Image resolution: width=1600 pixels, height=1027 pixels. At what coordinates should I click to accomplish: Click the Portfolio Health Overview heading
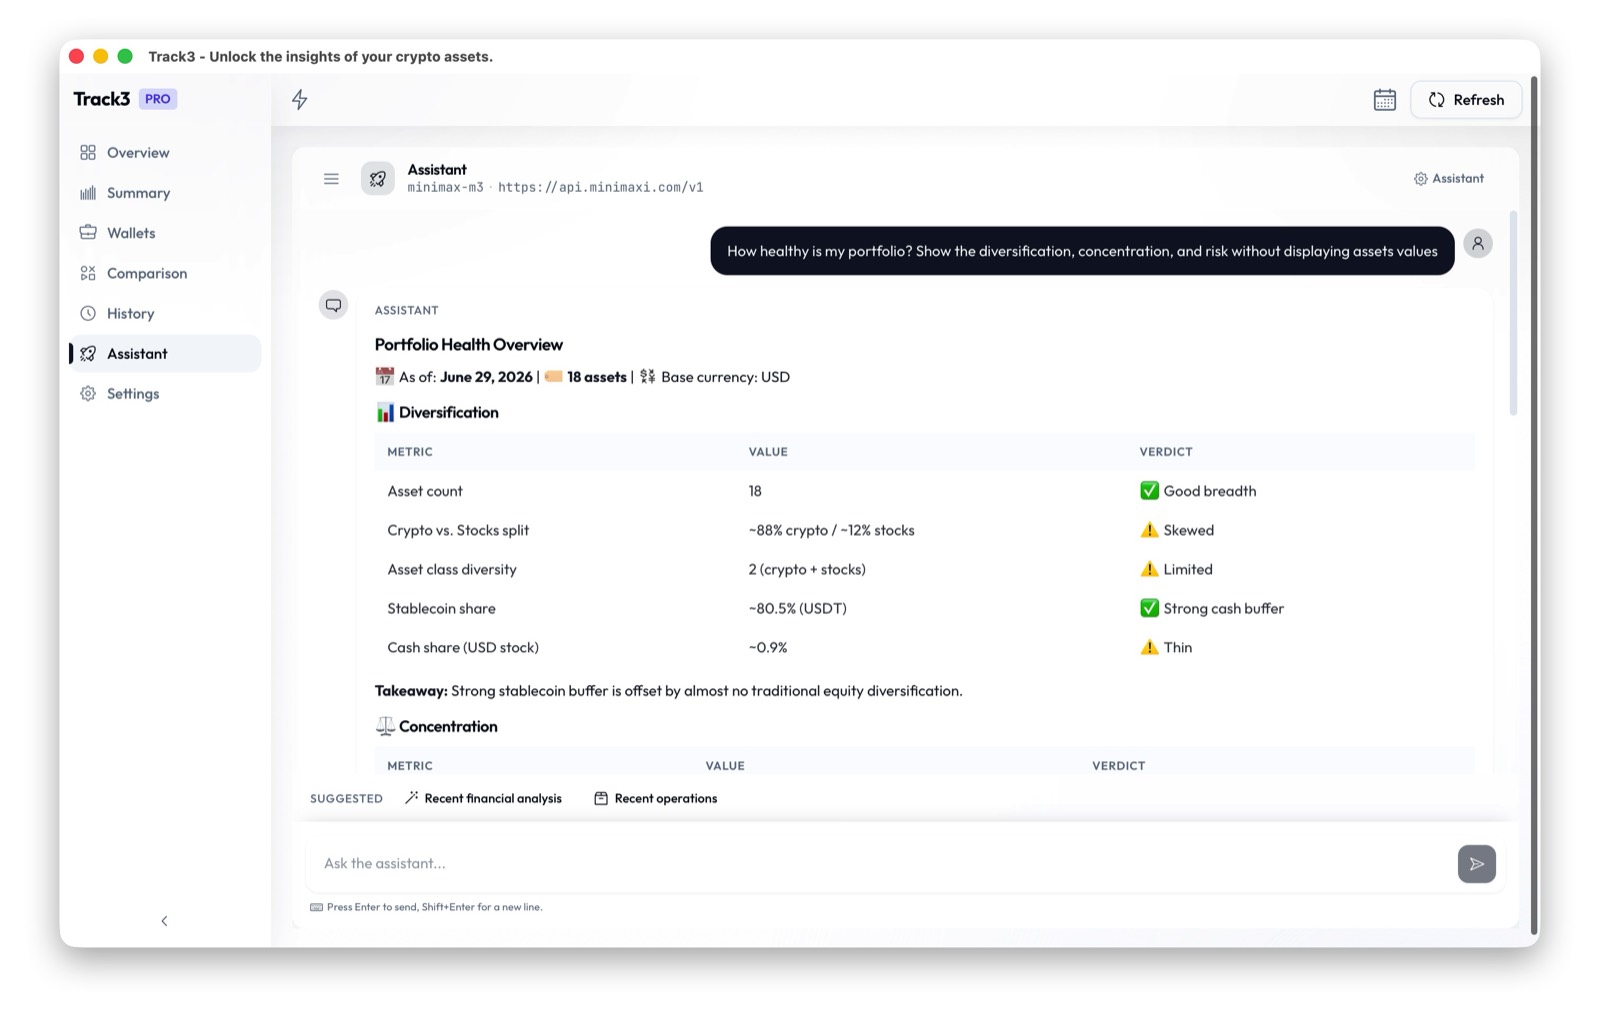click(468, 344)
